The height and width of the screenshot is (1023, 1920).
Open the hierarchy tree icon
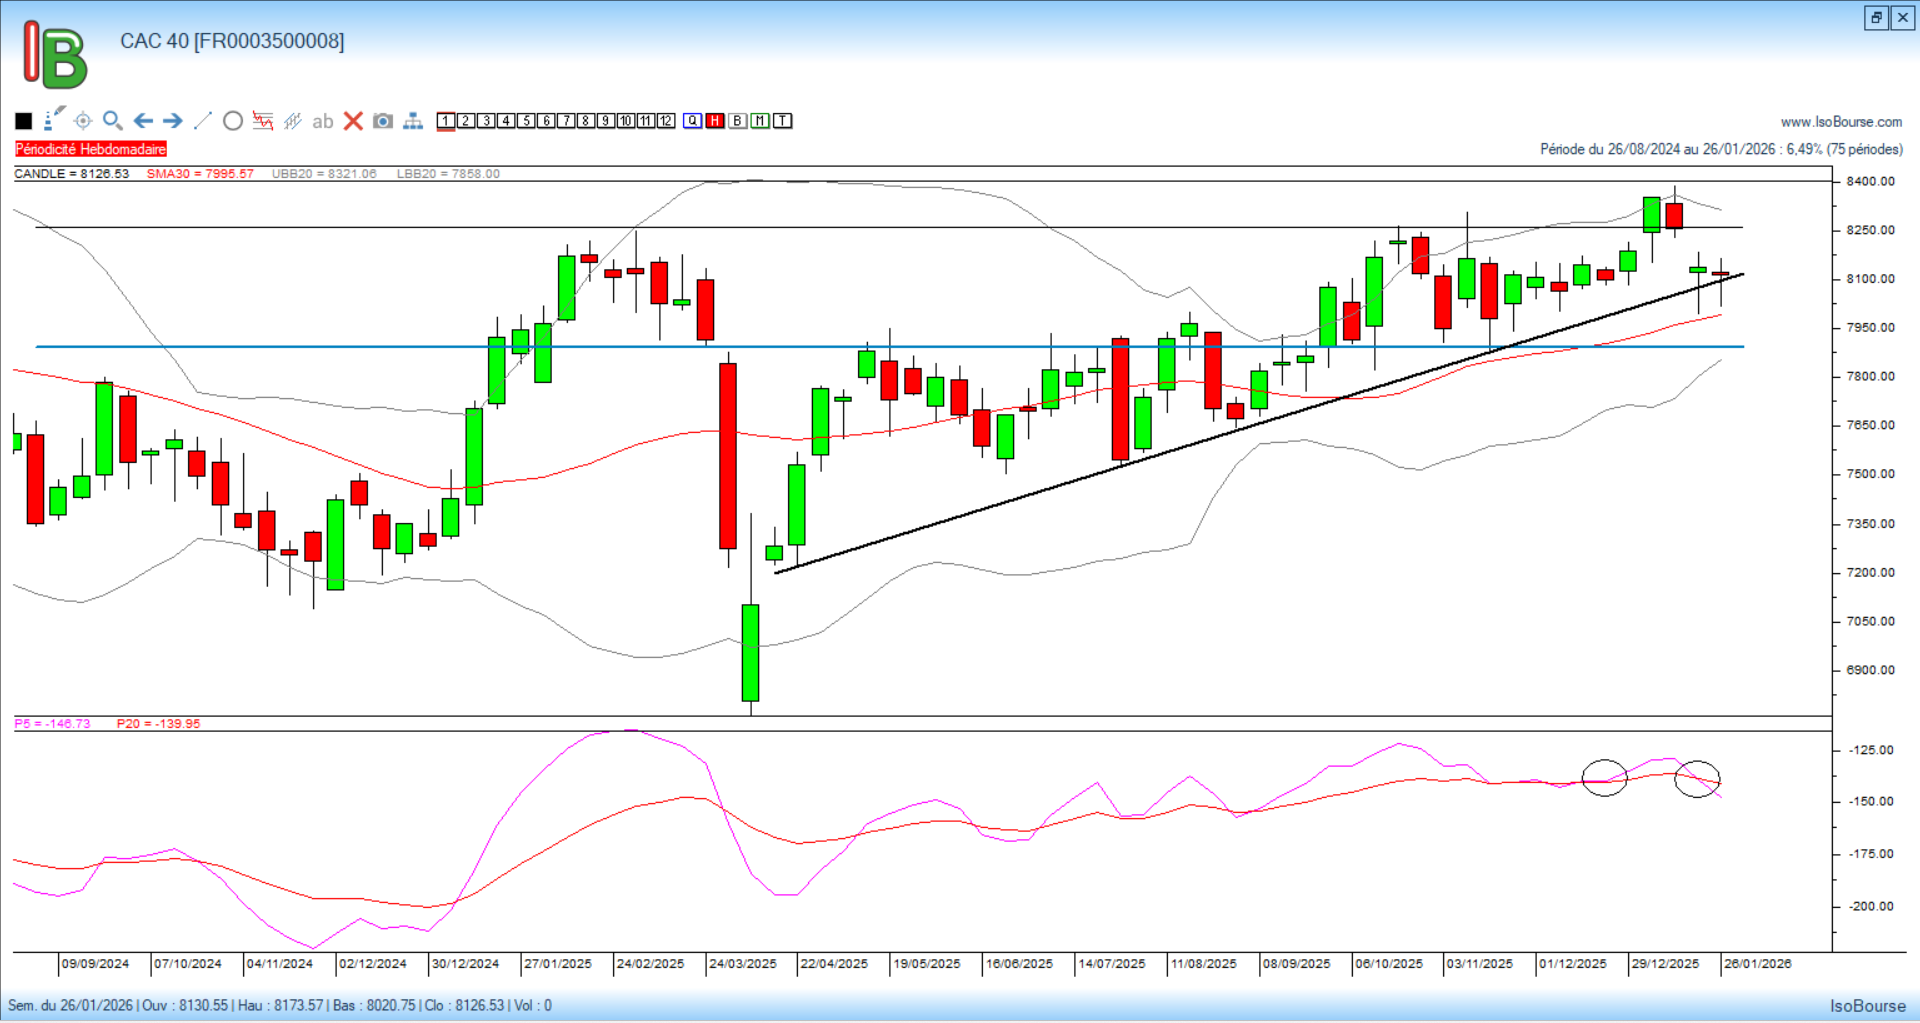click(x=413, y=121)
